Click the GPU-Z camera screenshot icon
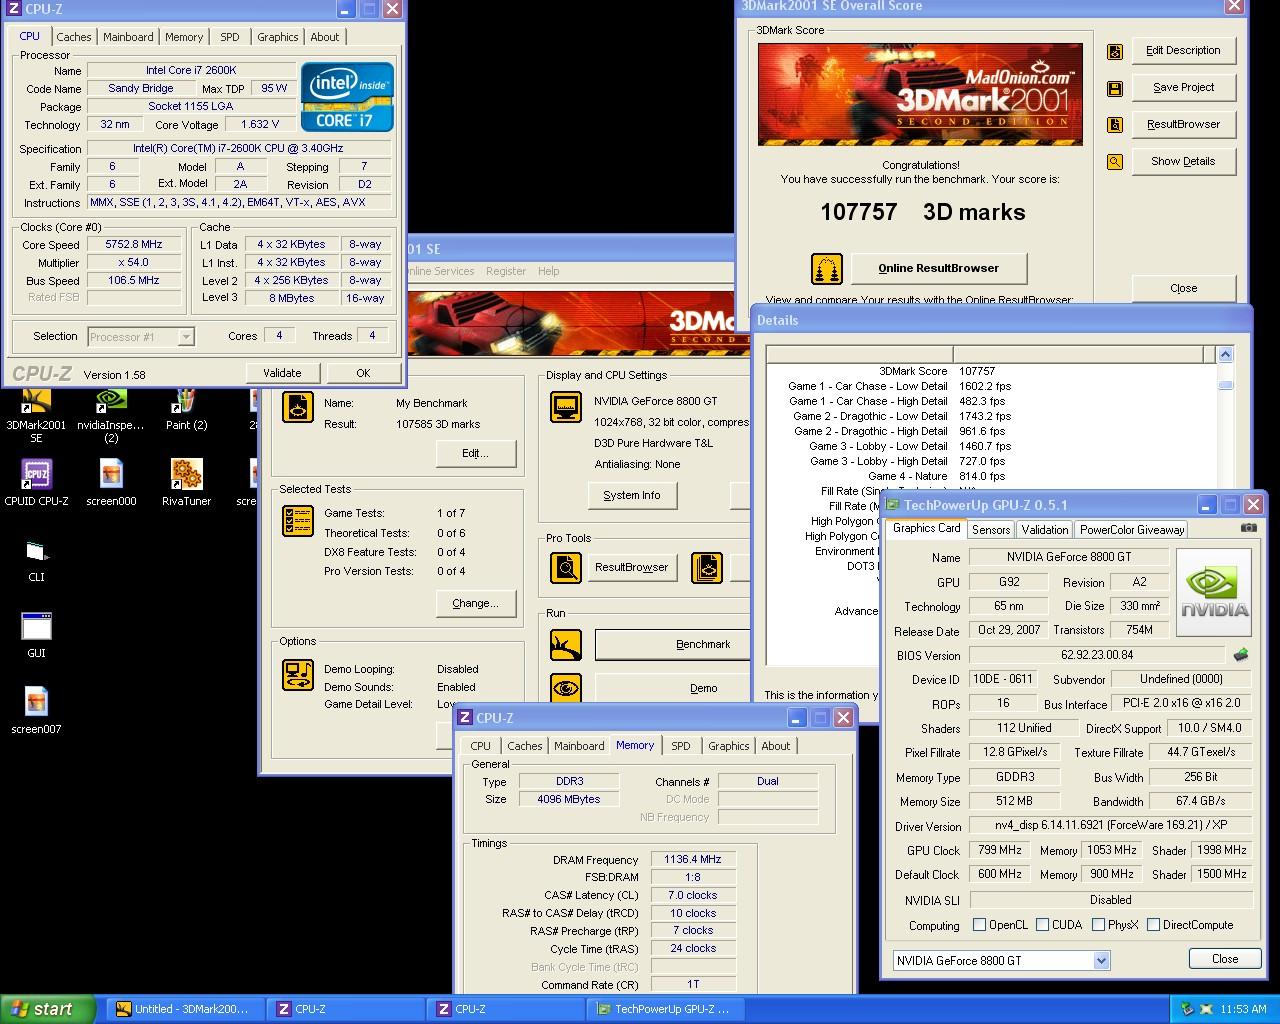This screenshot has width=1280, height=1024. [x=1249, y=527]
